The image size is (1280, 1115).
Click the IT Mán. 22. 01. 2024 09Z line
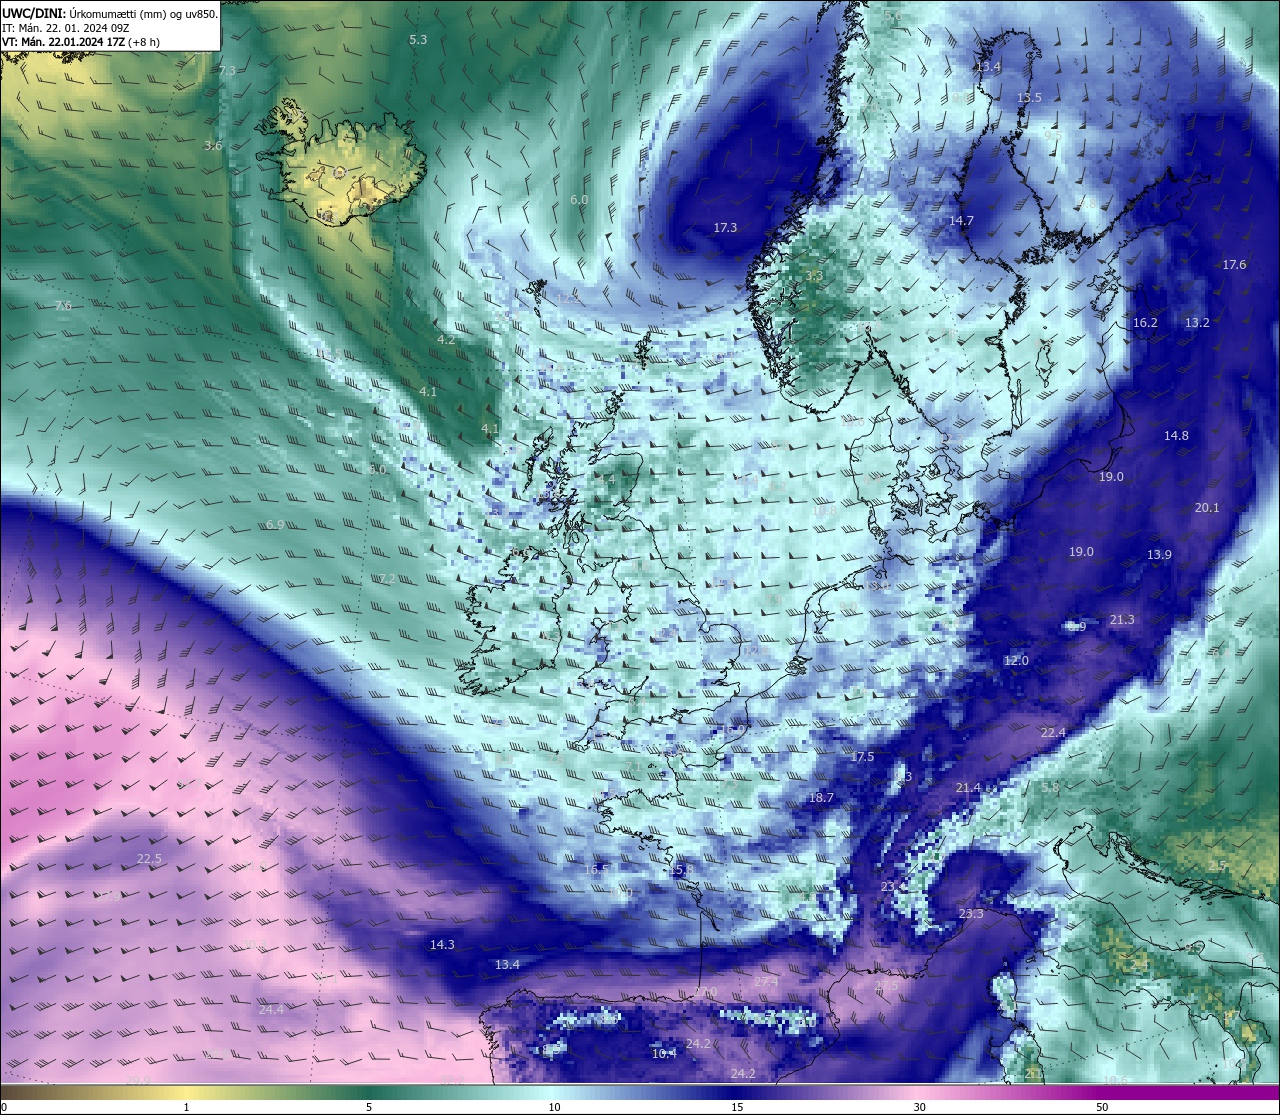pyautogui.click(x=65, y=28)
